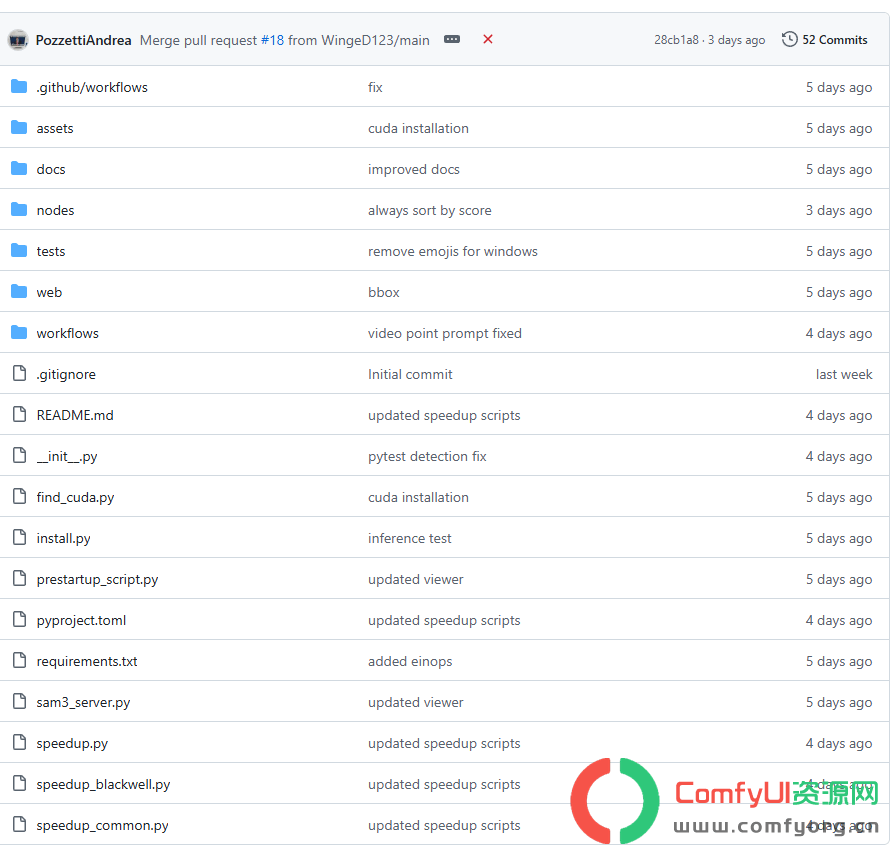Open 'video point prompt fixed' commit message
This screenshot has width=892, height=855.
pyautogui.click(x=444, y=333)
